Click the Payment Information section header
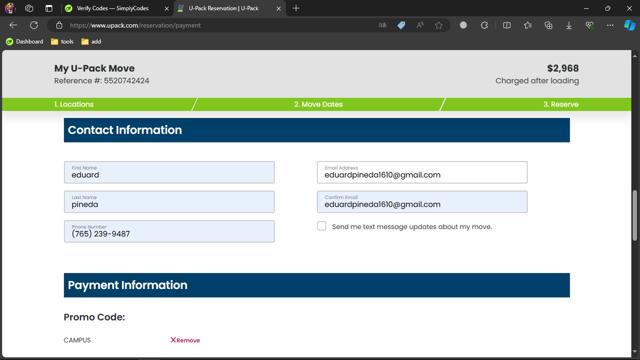This screenshot has width=640, height=360. tap(317, 285)
